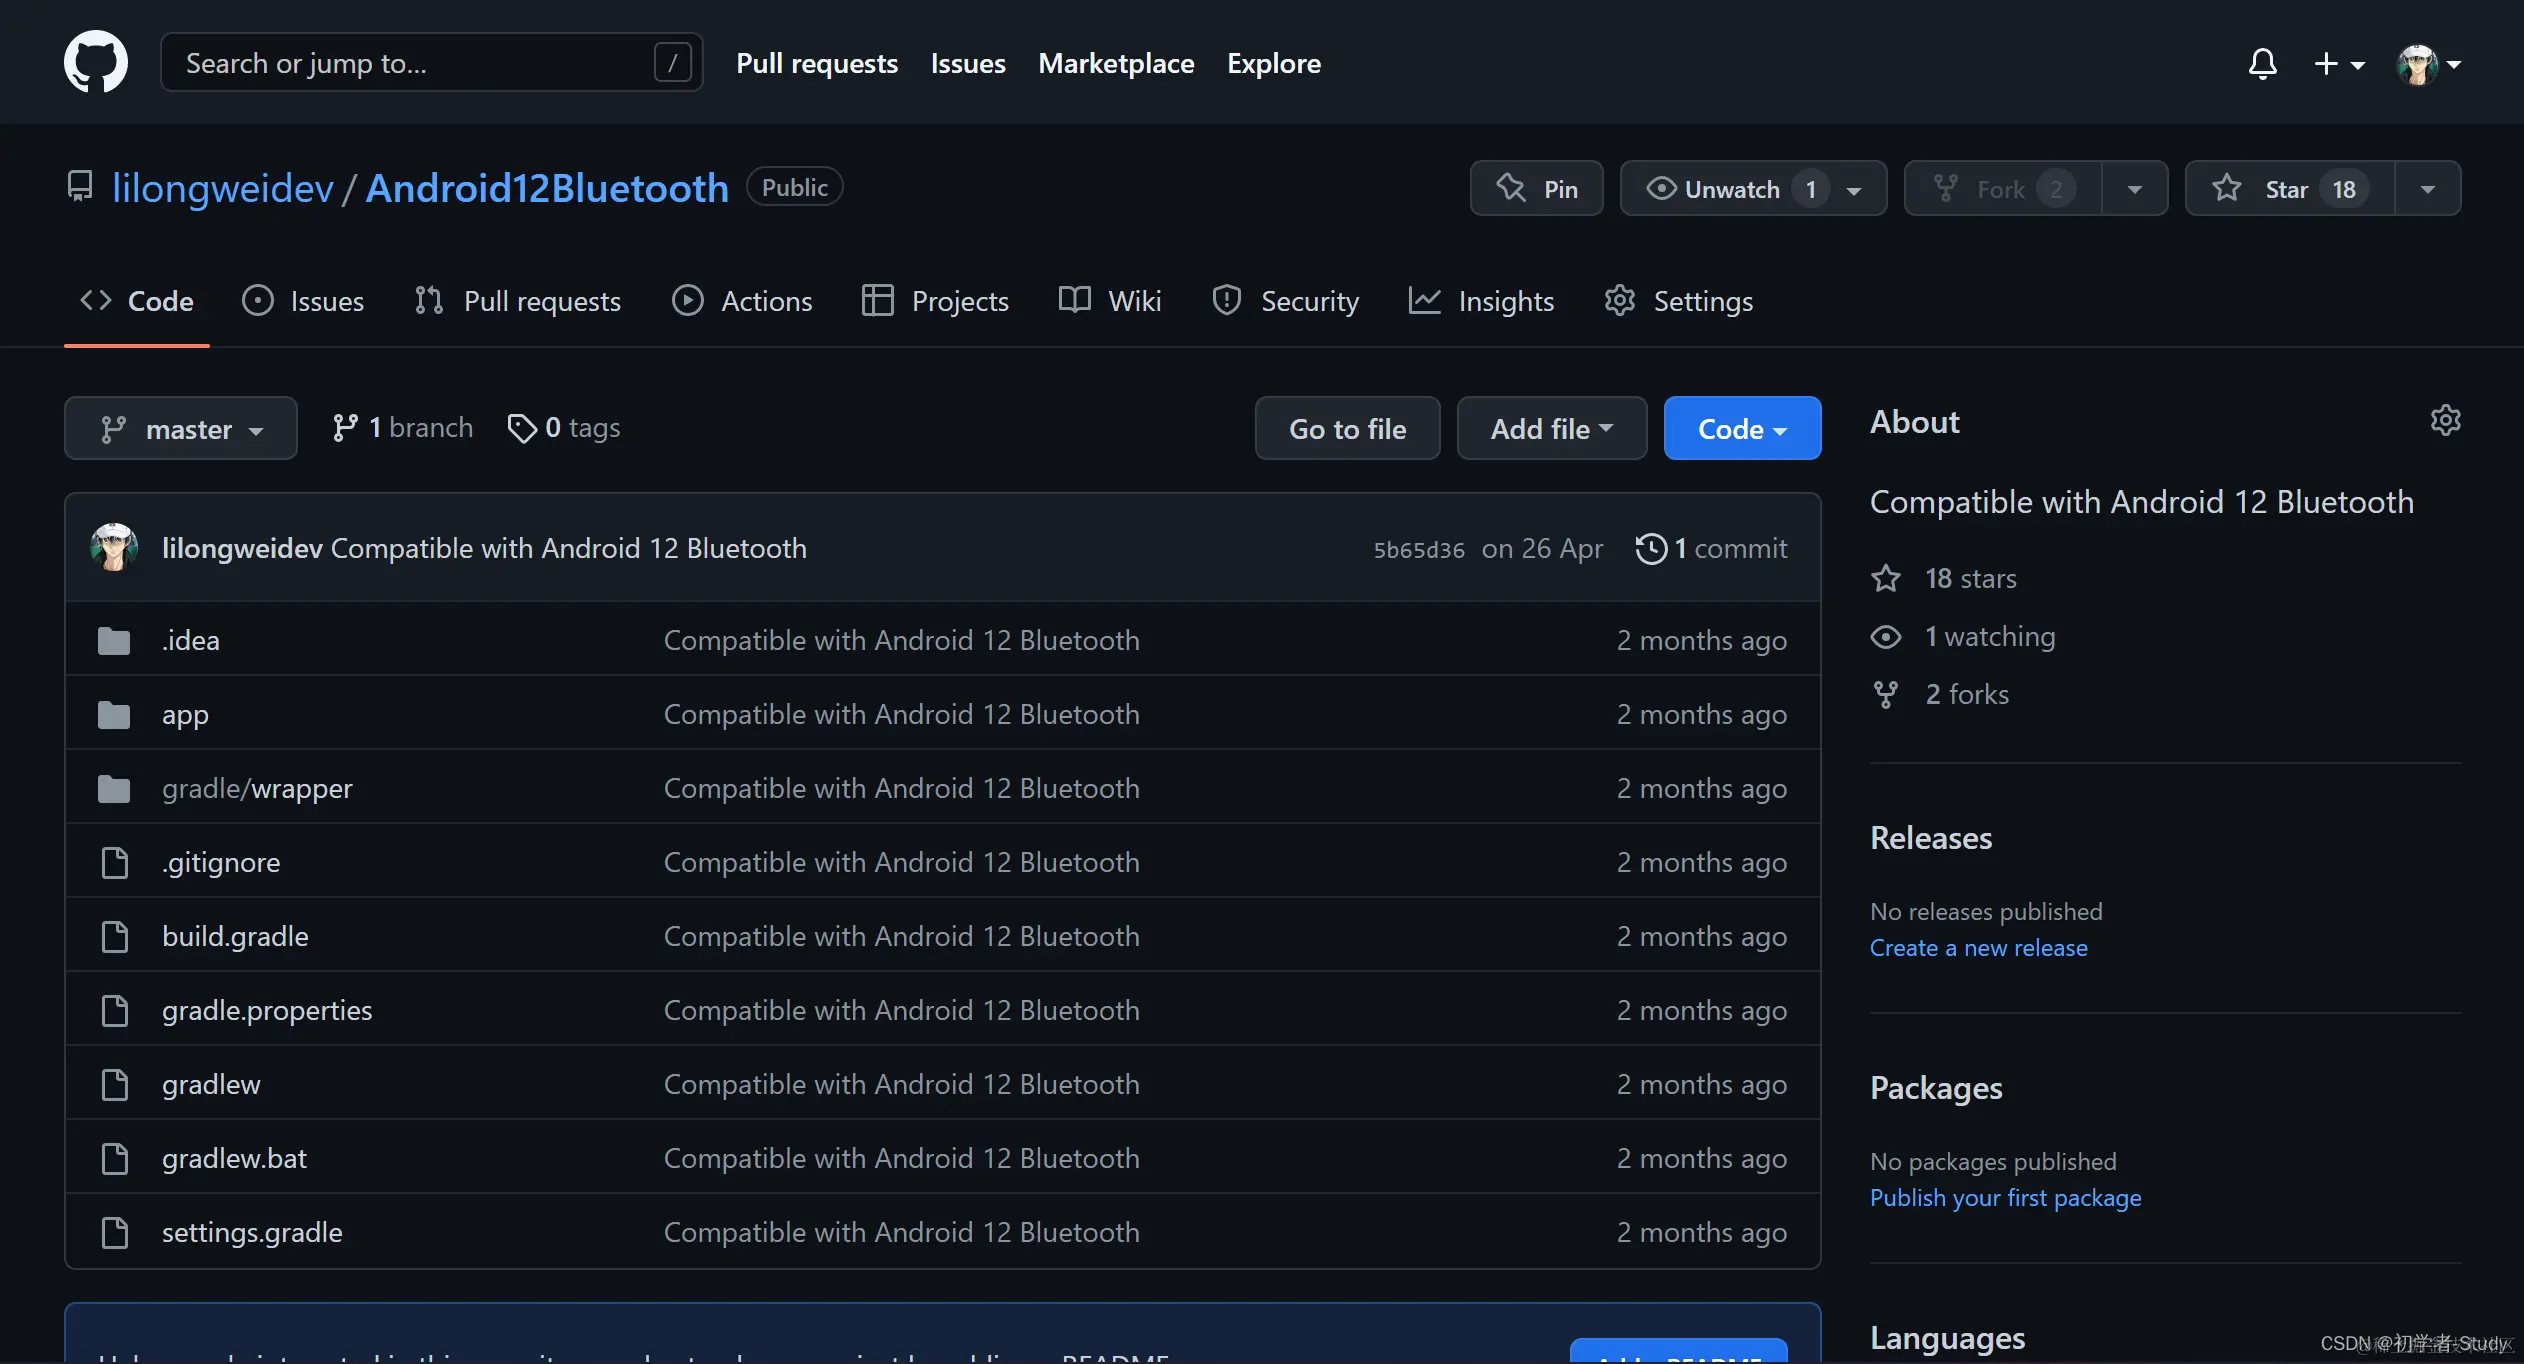Open the notifications bell

coord(2262,64)
